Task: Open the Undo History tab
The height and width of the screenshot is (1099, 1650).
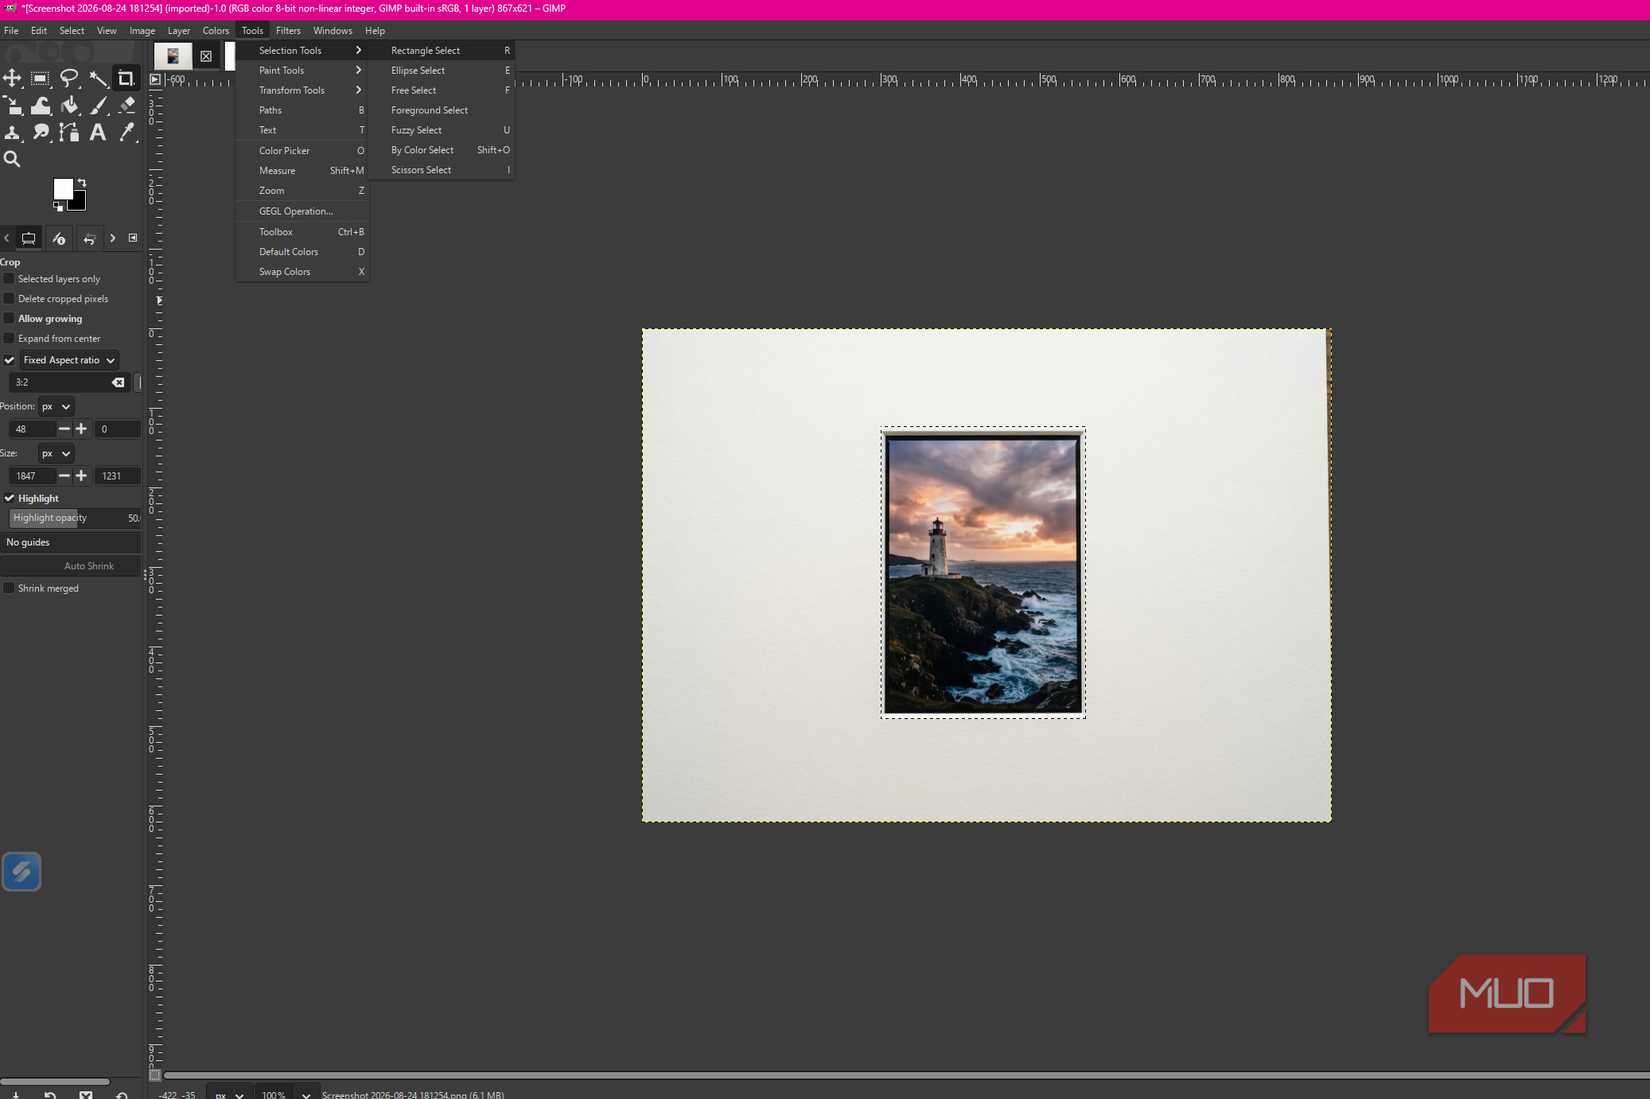Action: pyautogui.click(x=89, y=238)
